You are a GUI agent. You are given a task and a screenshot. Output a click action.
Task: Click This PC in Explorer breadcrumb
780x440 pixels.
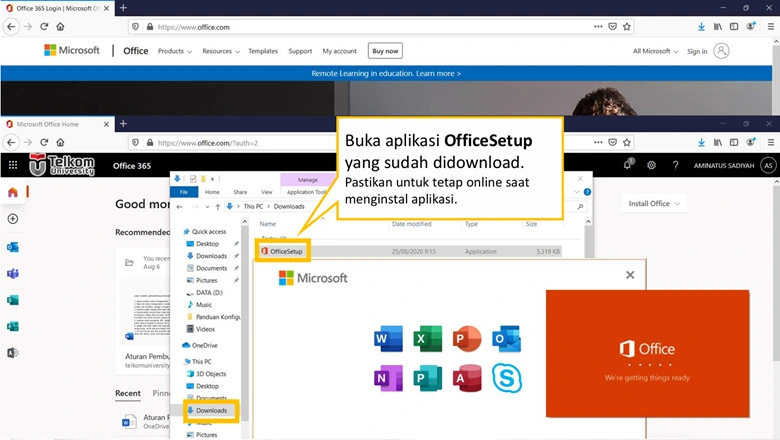(x=253, y=206)
